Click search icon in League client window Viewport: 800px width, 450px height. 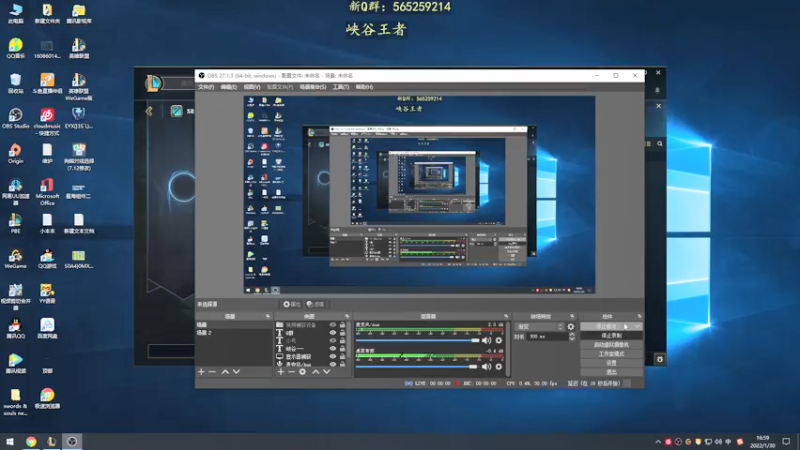point(660,144)
